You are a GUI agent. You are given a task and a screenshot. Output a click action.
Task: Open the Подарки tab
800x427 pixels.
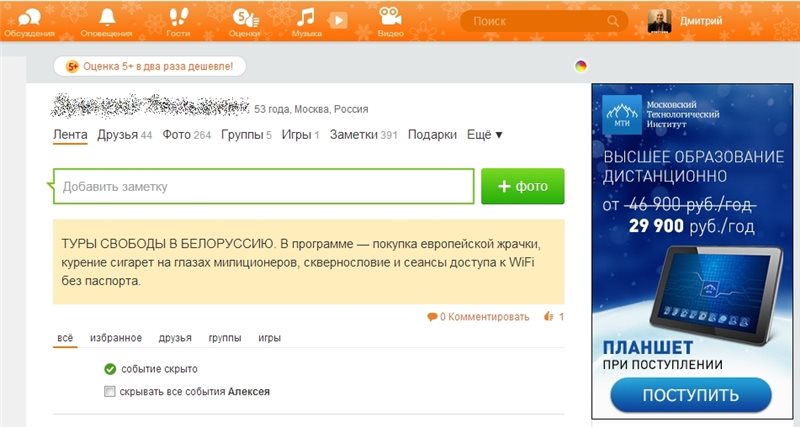(x=432, y=135)
